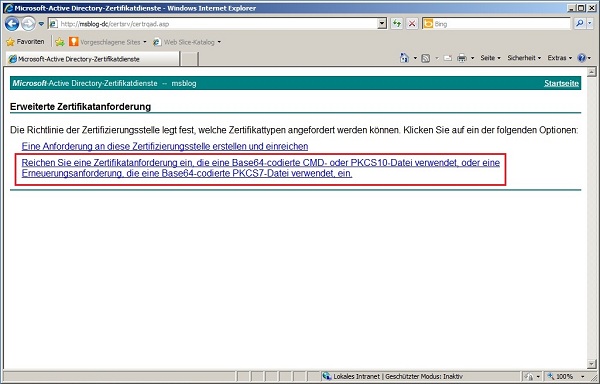Viewport: 600px width, 384px height.
Task: Click the page icon in address bar
Action: click(54, 24)
